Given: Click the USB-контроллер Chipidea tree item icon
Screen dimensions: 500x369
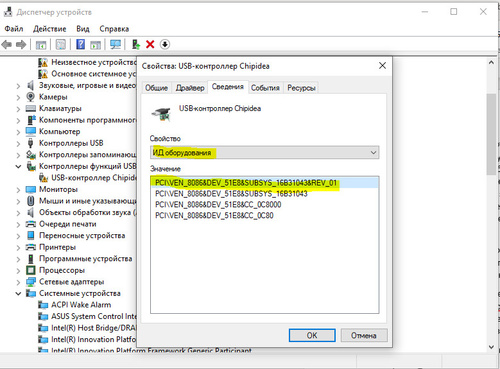Looking at the screenshot, I should click(43, 178).
